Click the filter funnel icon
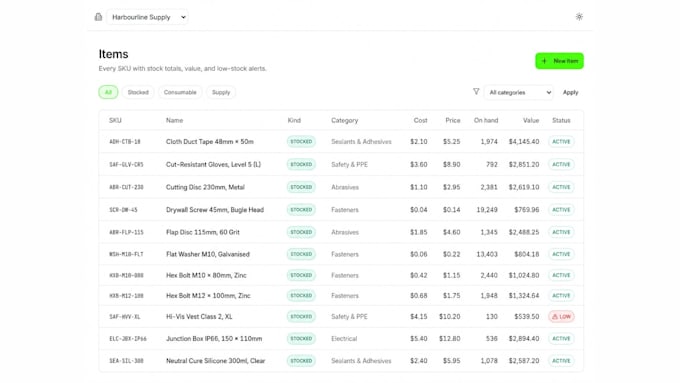 click(476, 92)
